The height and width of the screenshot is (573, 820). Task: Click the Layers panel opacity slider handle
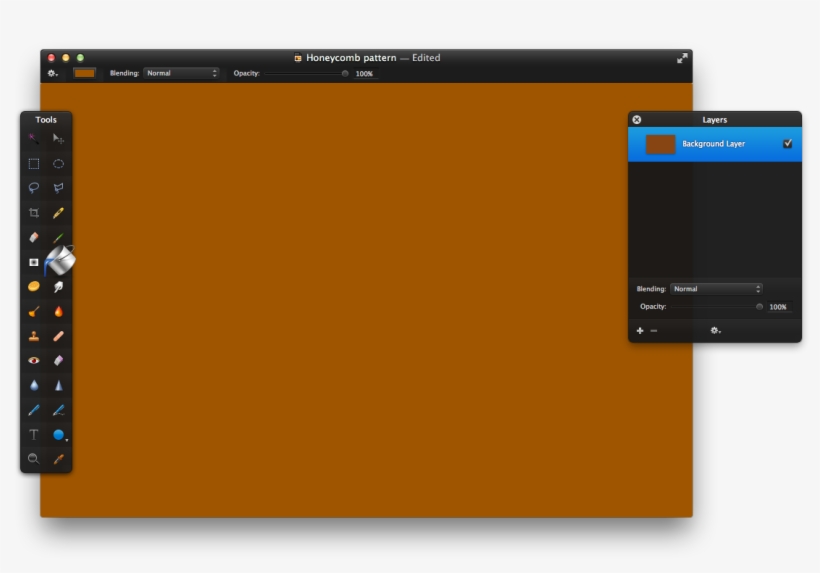point(760,307)
